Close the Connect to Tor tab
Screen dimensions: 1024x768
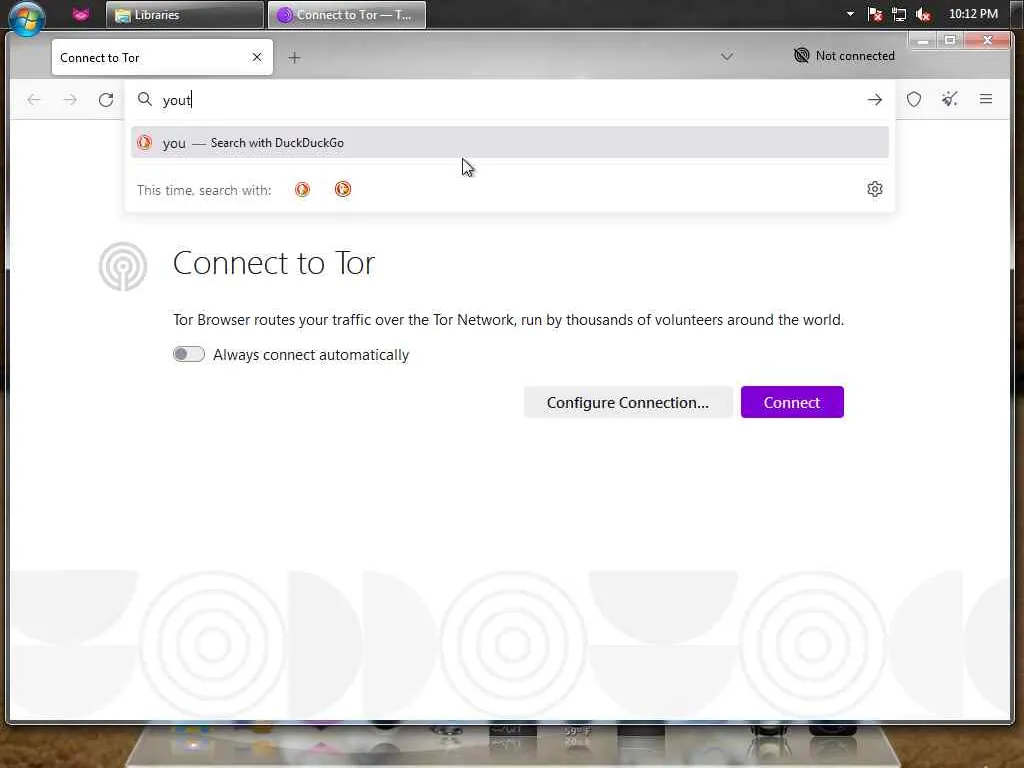(x=257, y=57)
